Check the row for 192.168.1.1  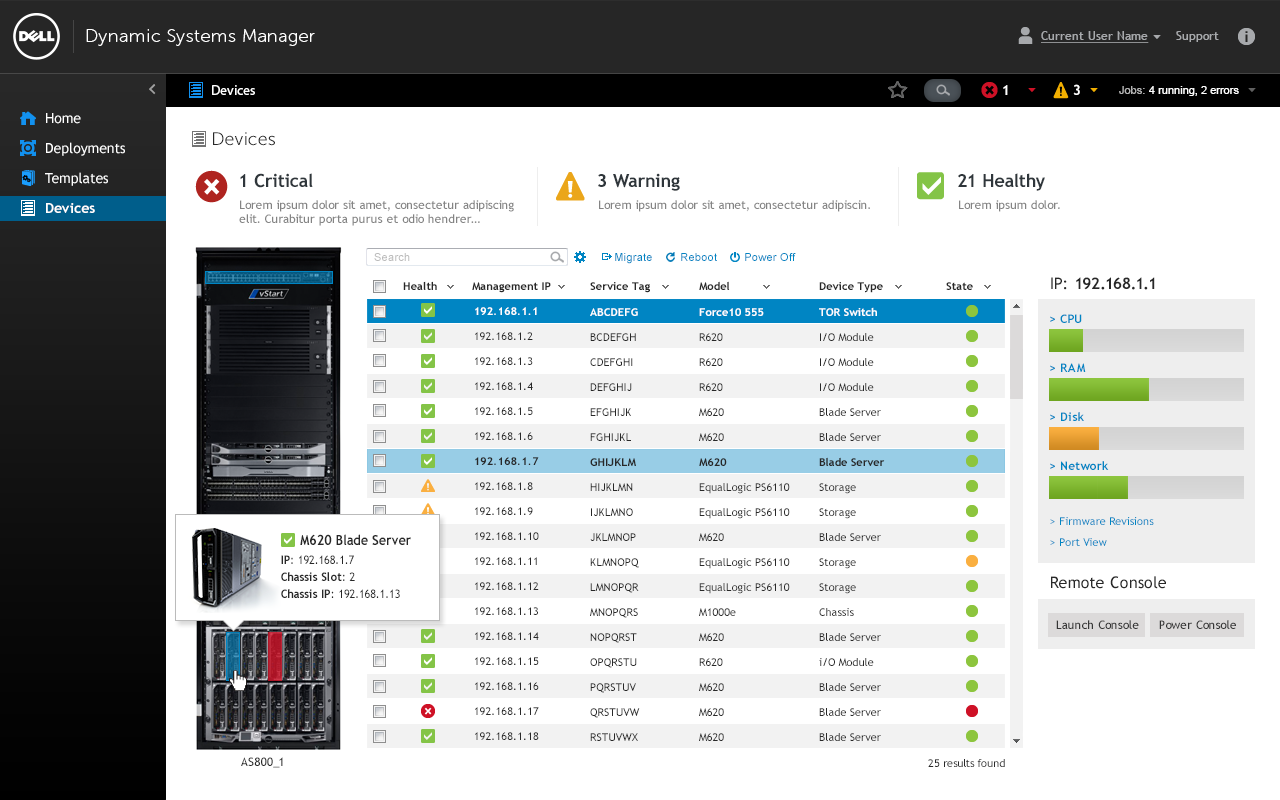[379, 311]
